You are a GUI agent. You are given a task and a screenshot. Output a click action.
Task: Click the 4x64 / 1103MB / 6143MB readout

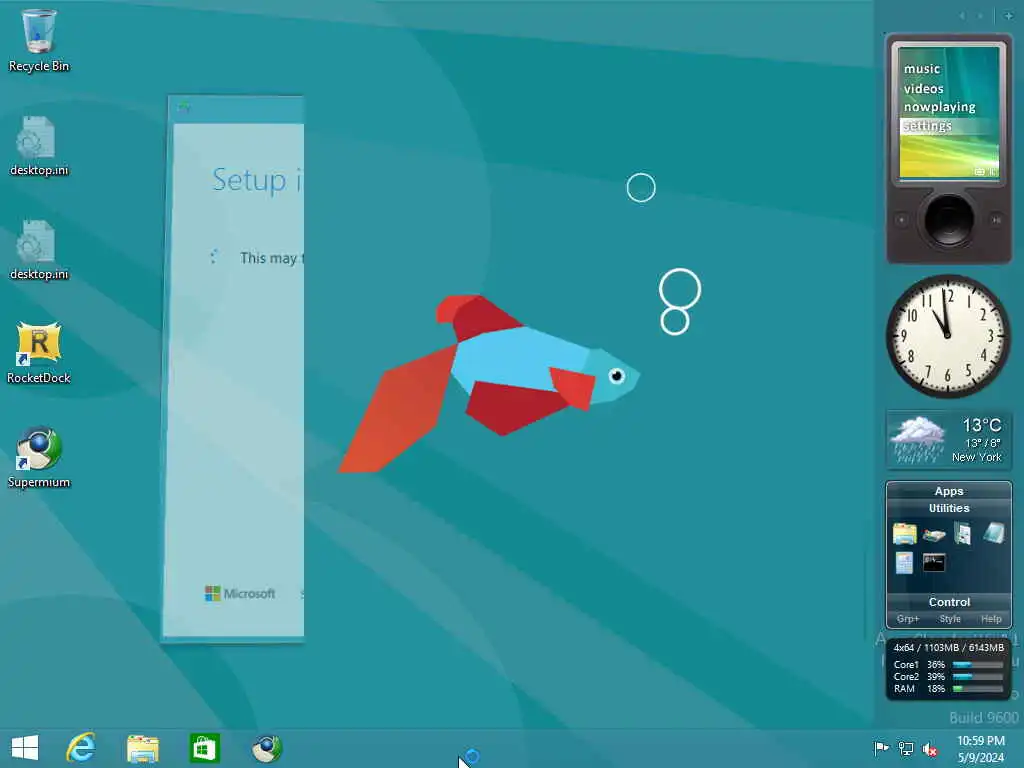click(x=948, y=648)
